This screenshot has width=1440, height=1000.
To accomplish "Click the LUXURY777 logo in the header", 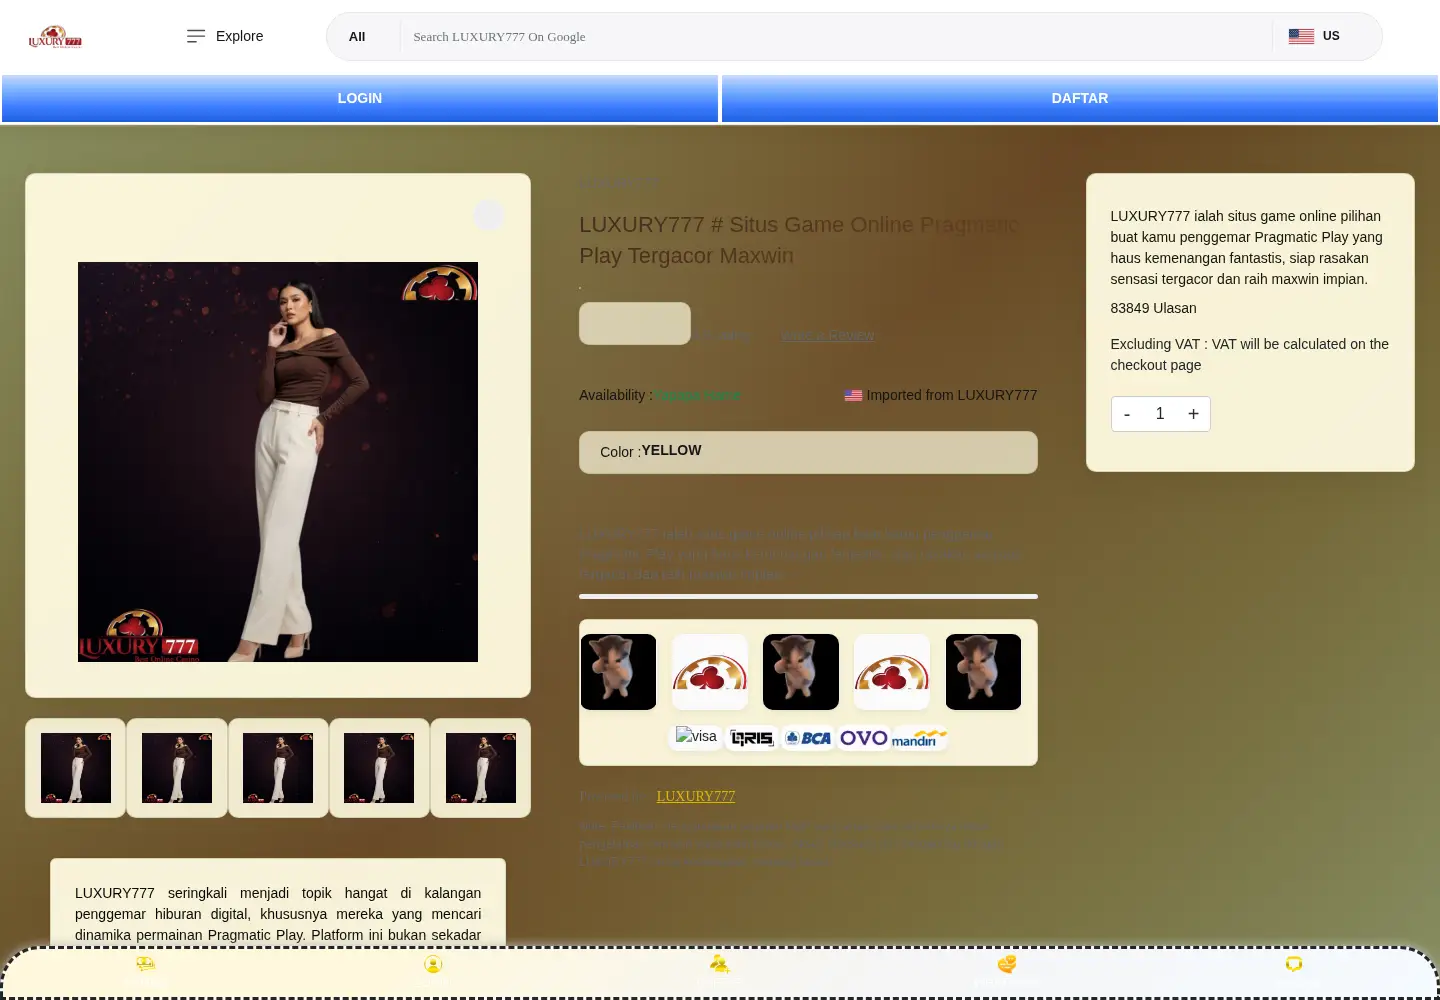I will [x=55, y=37].
